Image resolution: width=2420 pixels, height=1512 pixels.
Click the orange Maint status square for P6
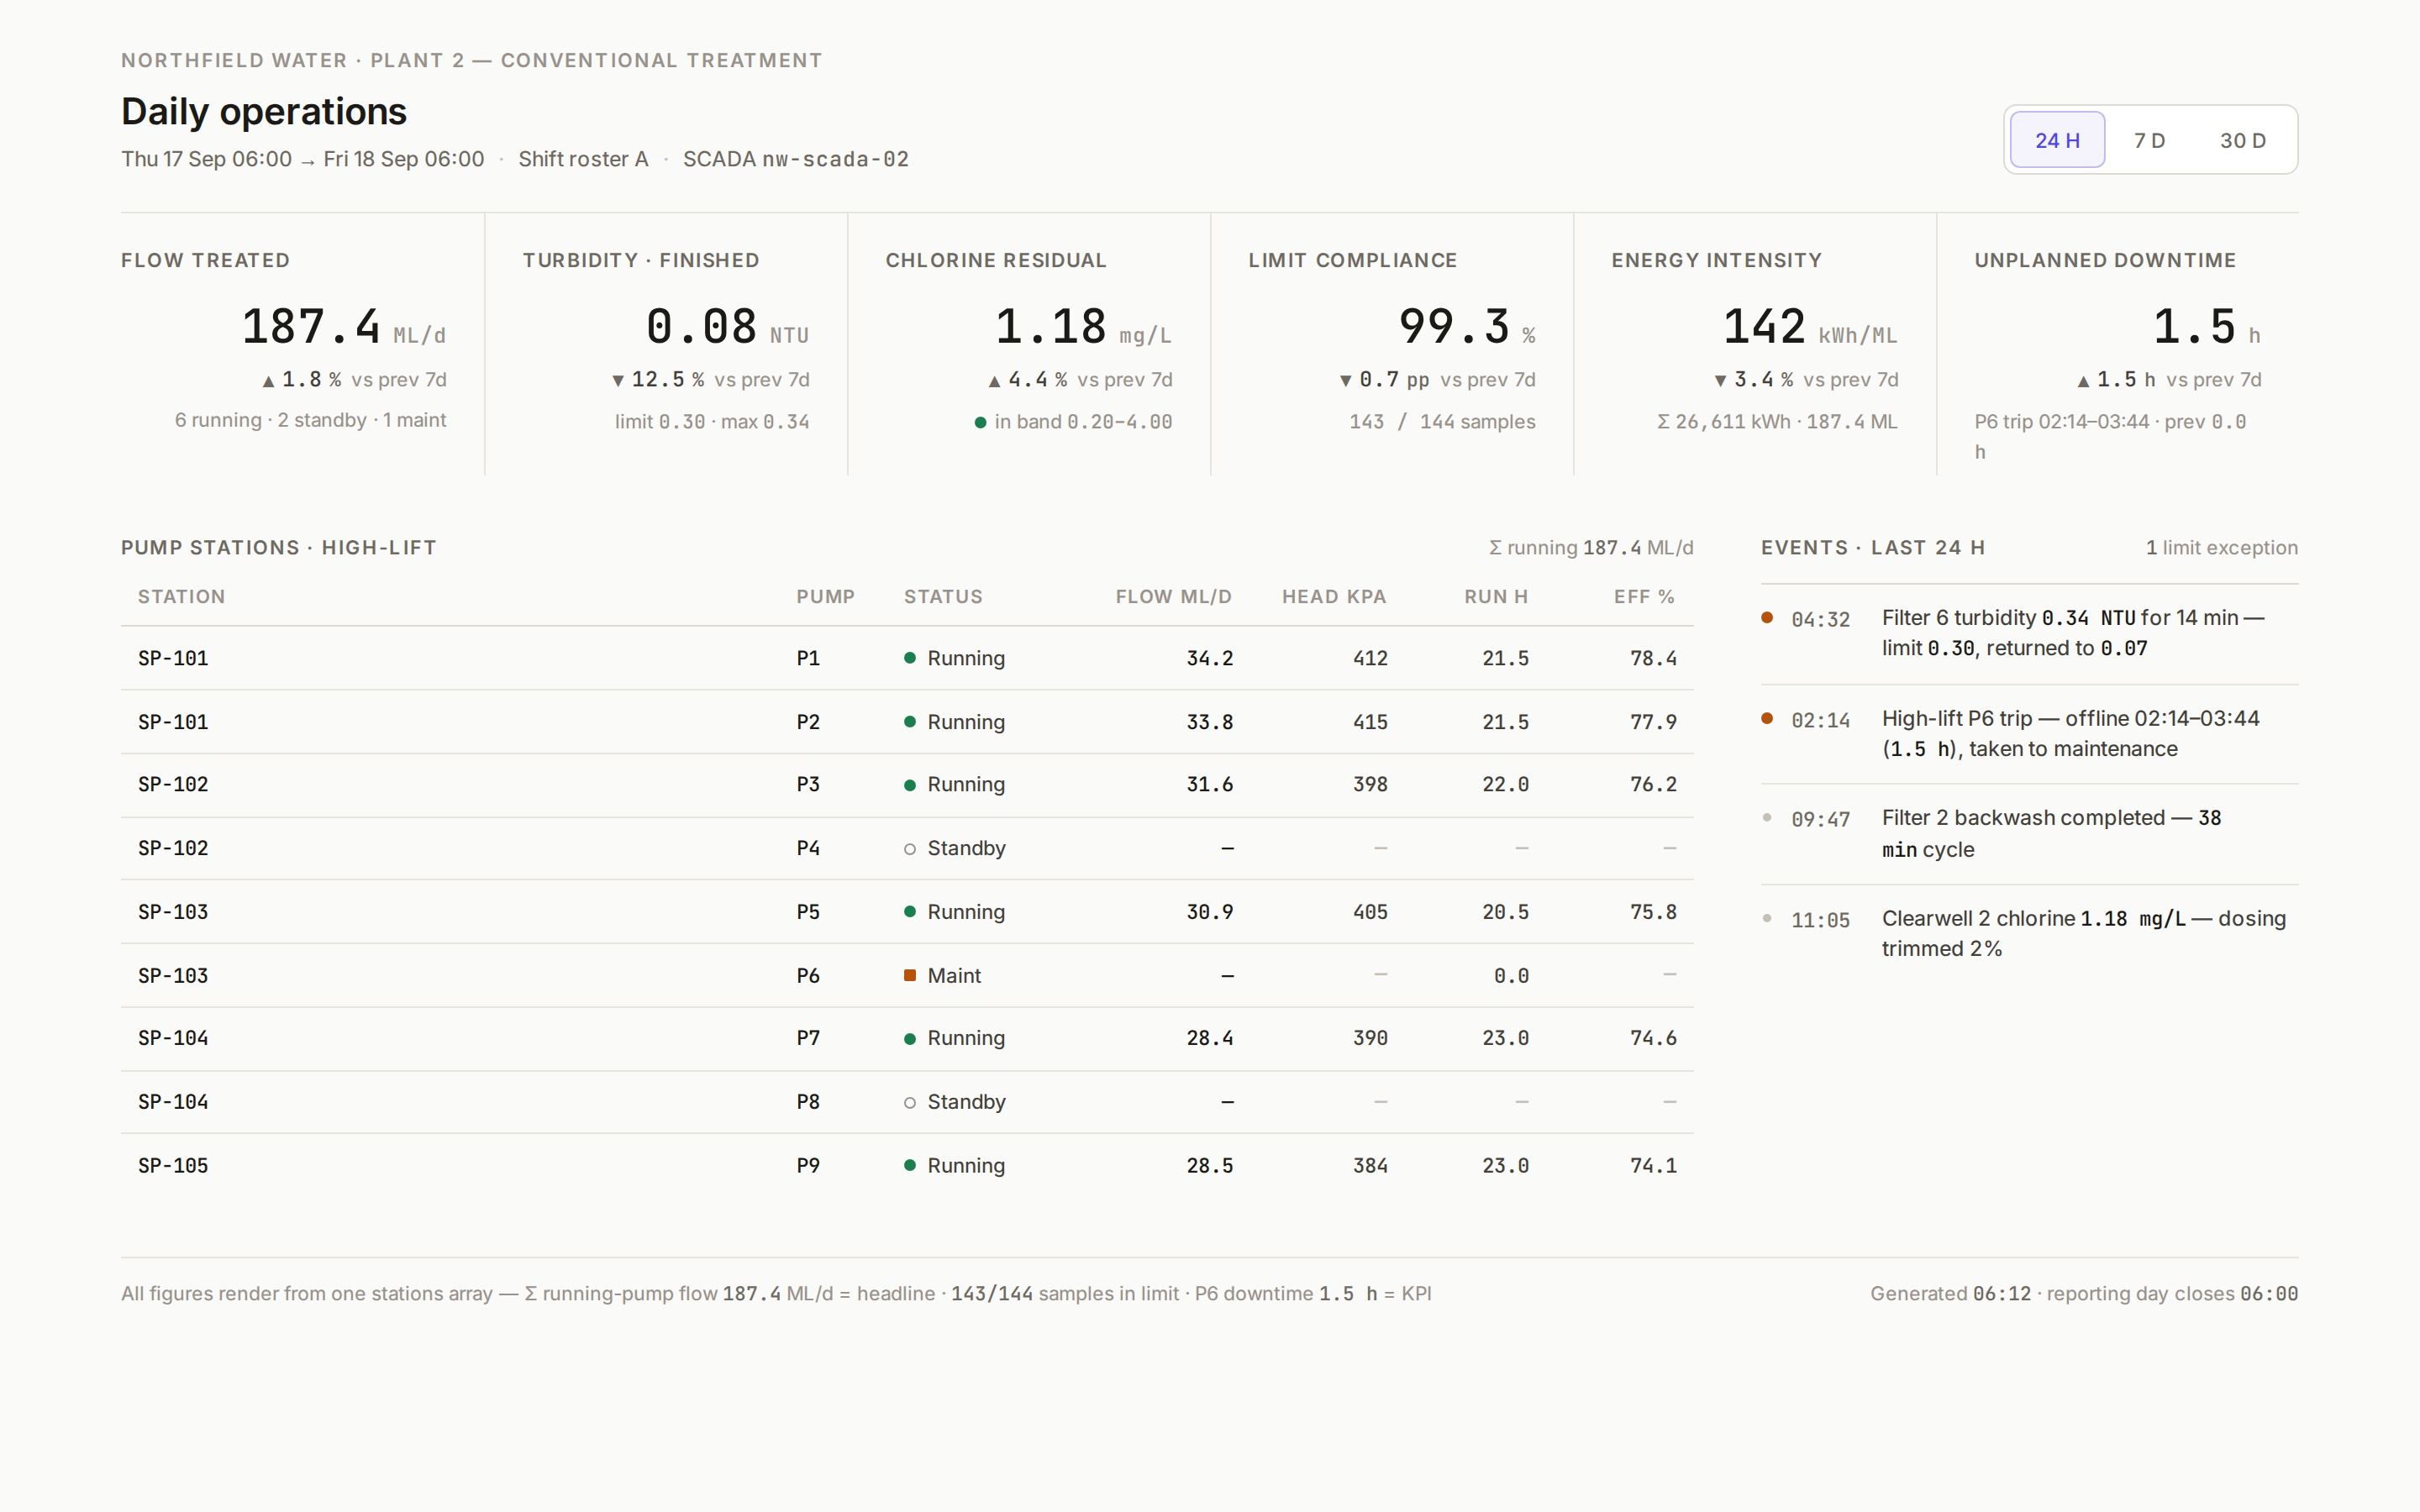(910, 975)
